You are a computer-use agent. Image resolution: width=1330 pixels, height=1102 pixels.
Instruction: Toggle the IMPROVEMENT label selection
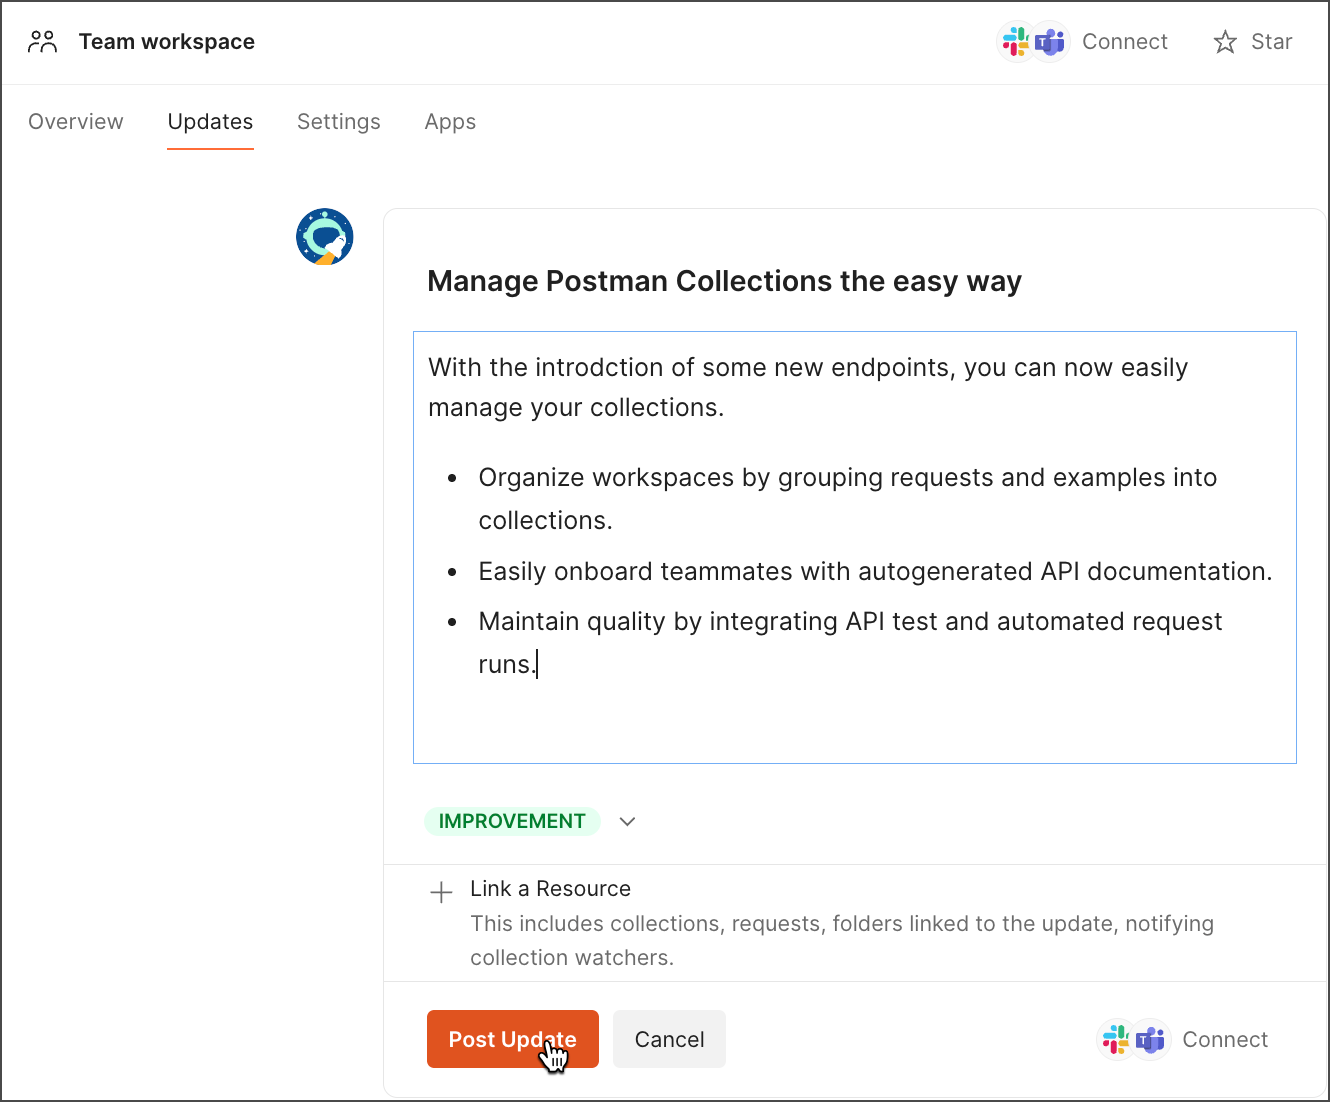tap(512, 821)
